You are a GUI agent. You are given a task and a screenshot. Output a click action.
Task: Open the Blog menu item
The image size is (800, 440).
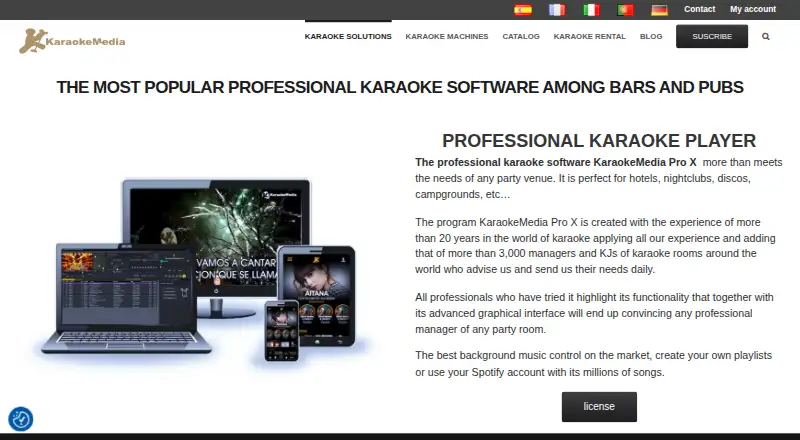651,36
